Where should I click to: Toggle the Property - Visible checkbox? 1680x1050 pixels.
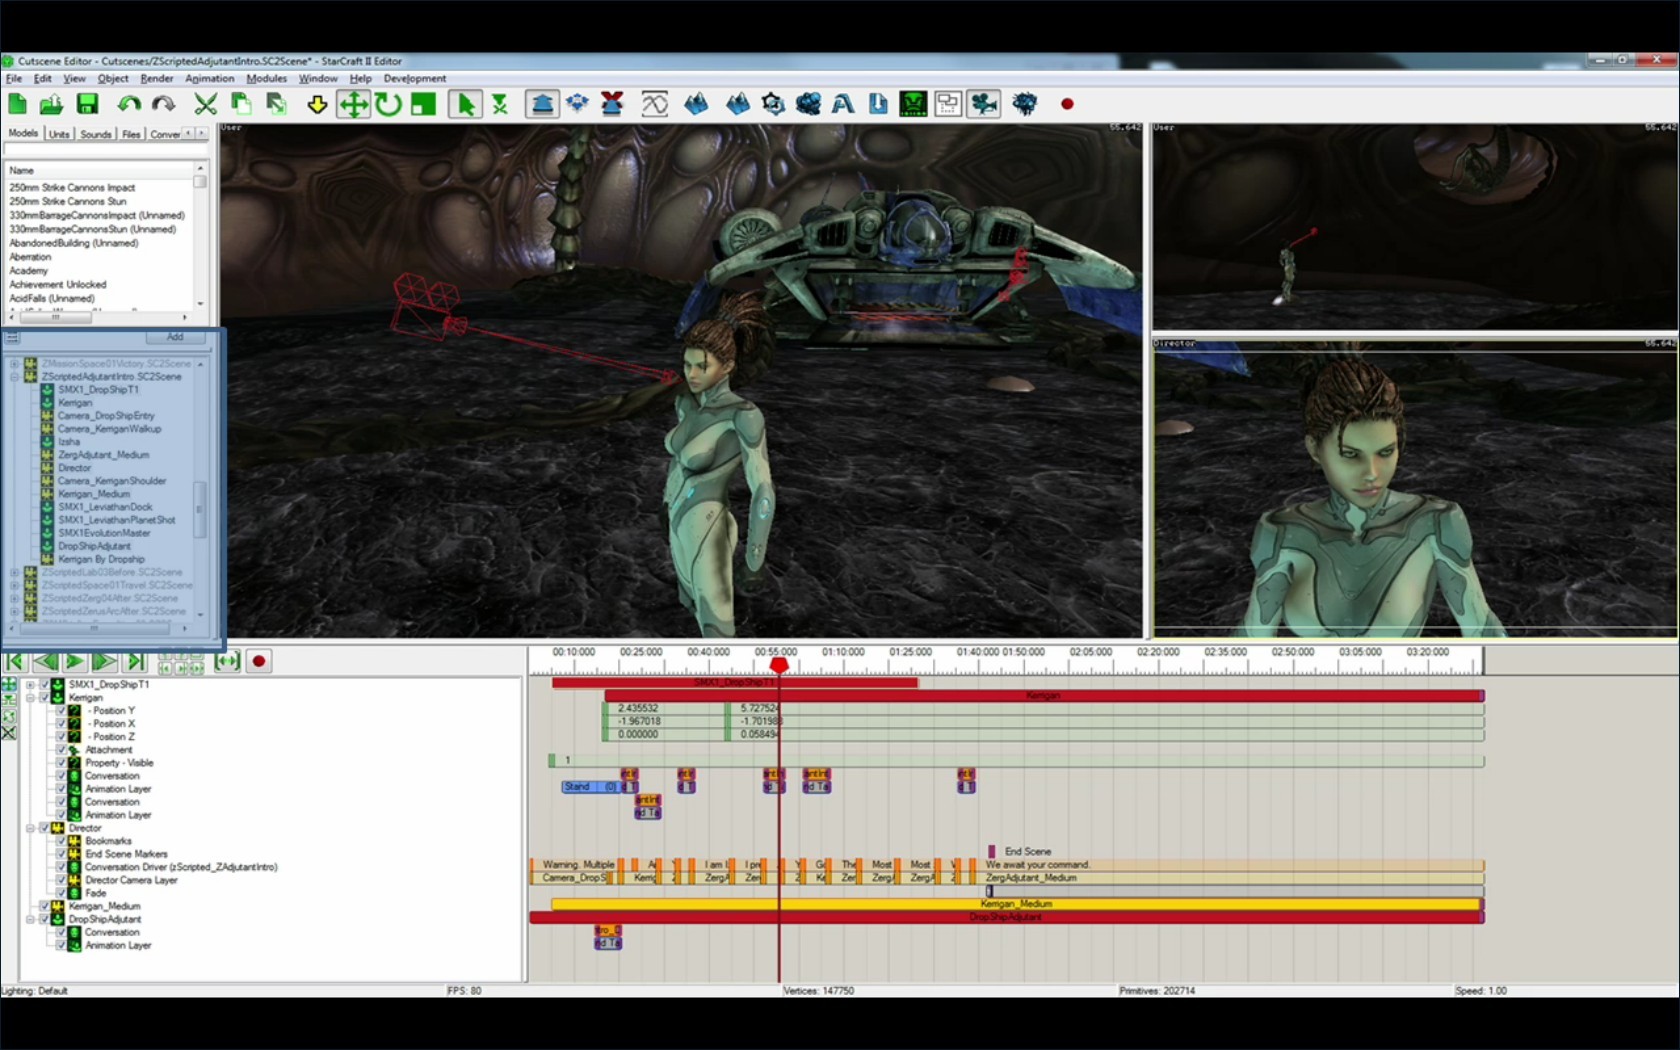point(60,763)
